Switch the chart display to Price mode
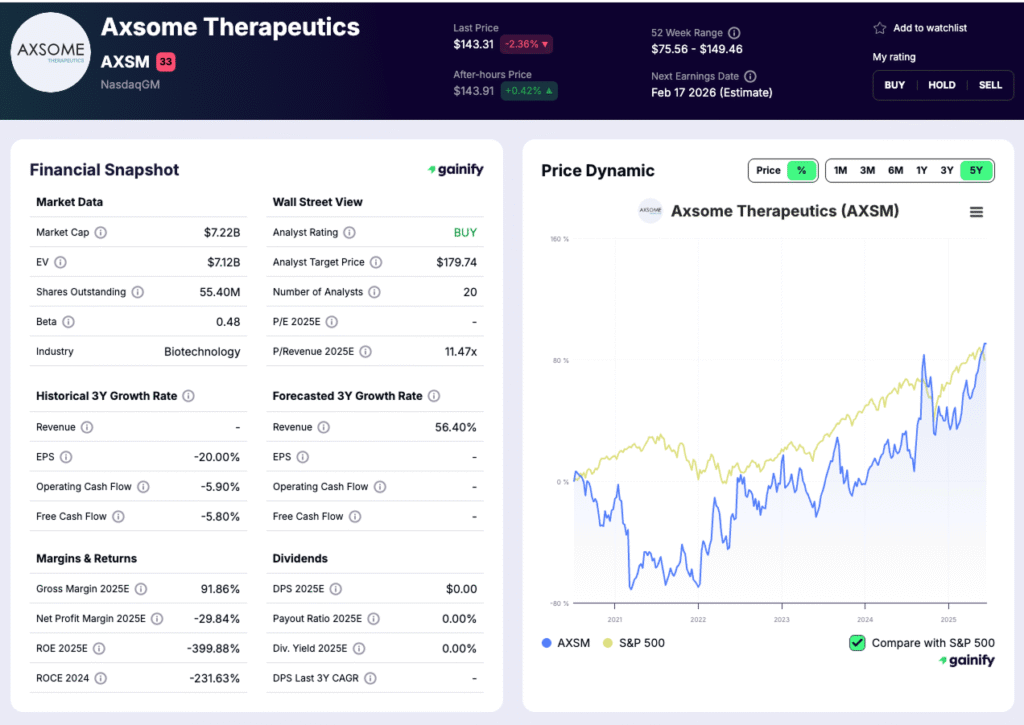 768,170
